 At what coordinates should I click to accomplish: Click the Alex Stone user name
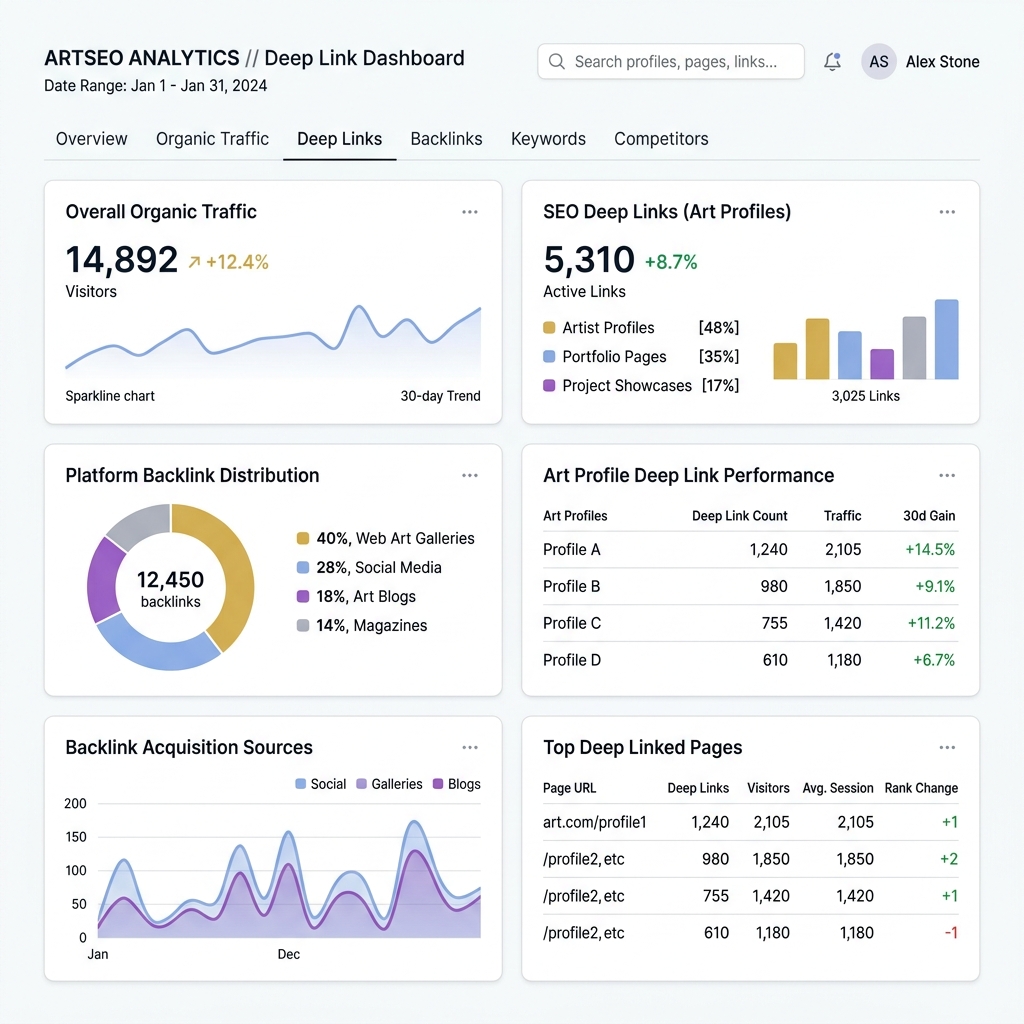point(942,61)
